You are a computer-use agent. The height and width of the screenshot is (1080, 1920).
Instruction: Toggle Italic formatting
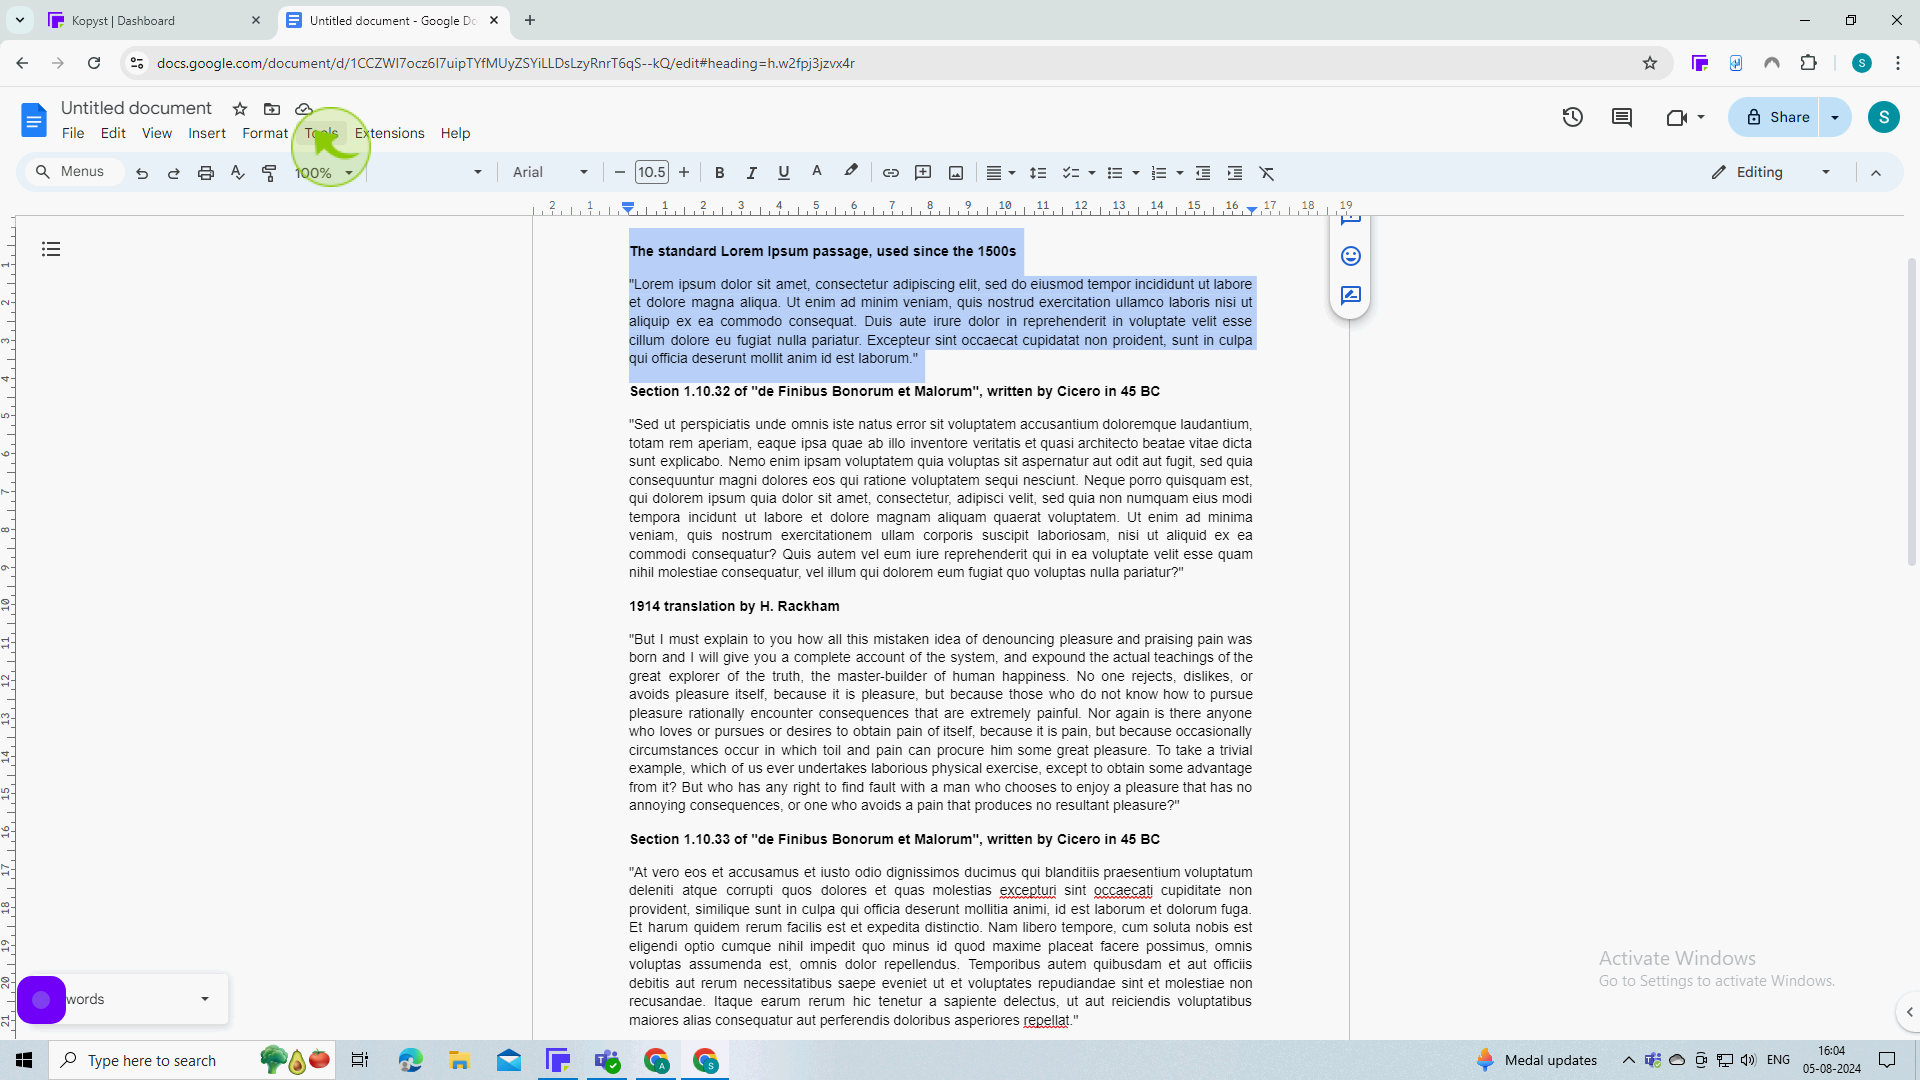tap(751, 173)
